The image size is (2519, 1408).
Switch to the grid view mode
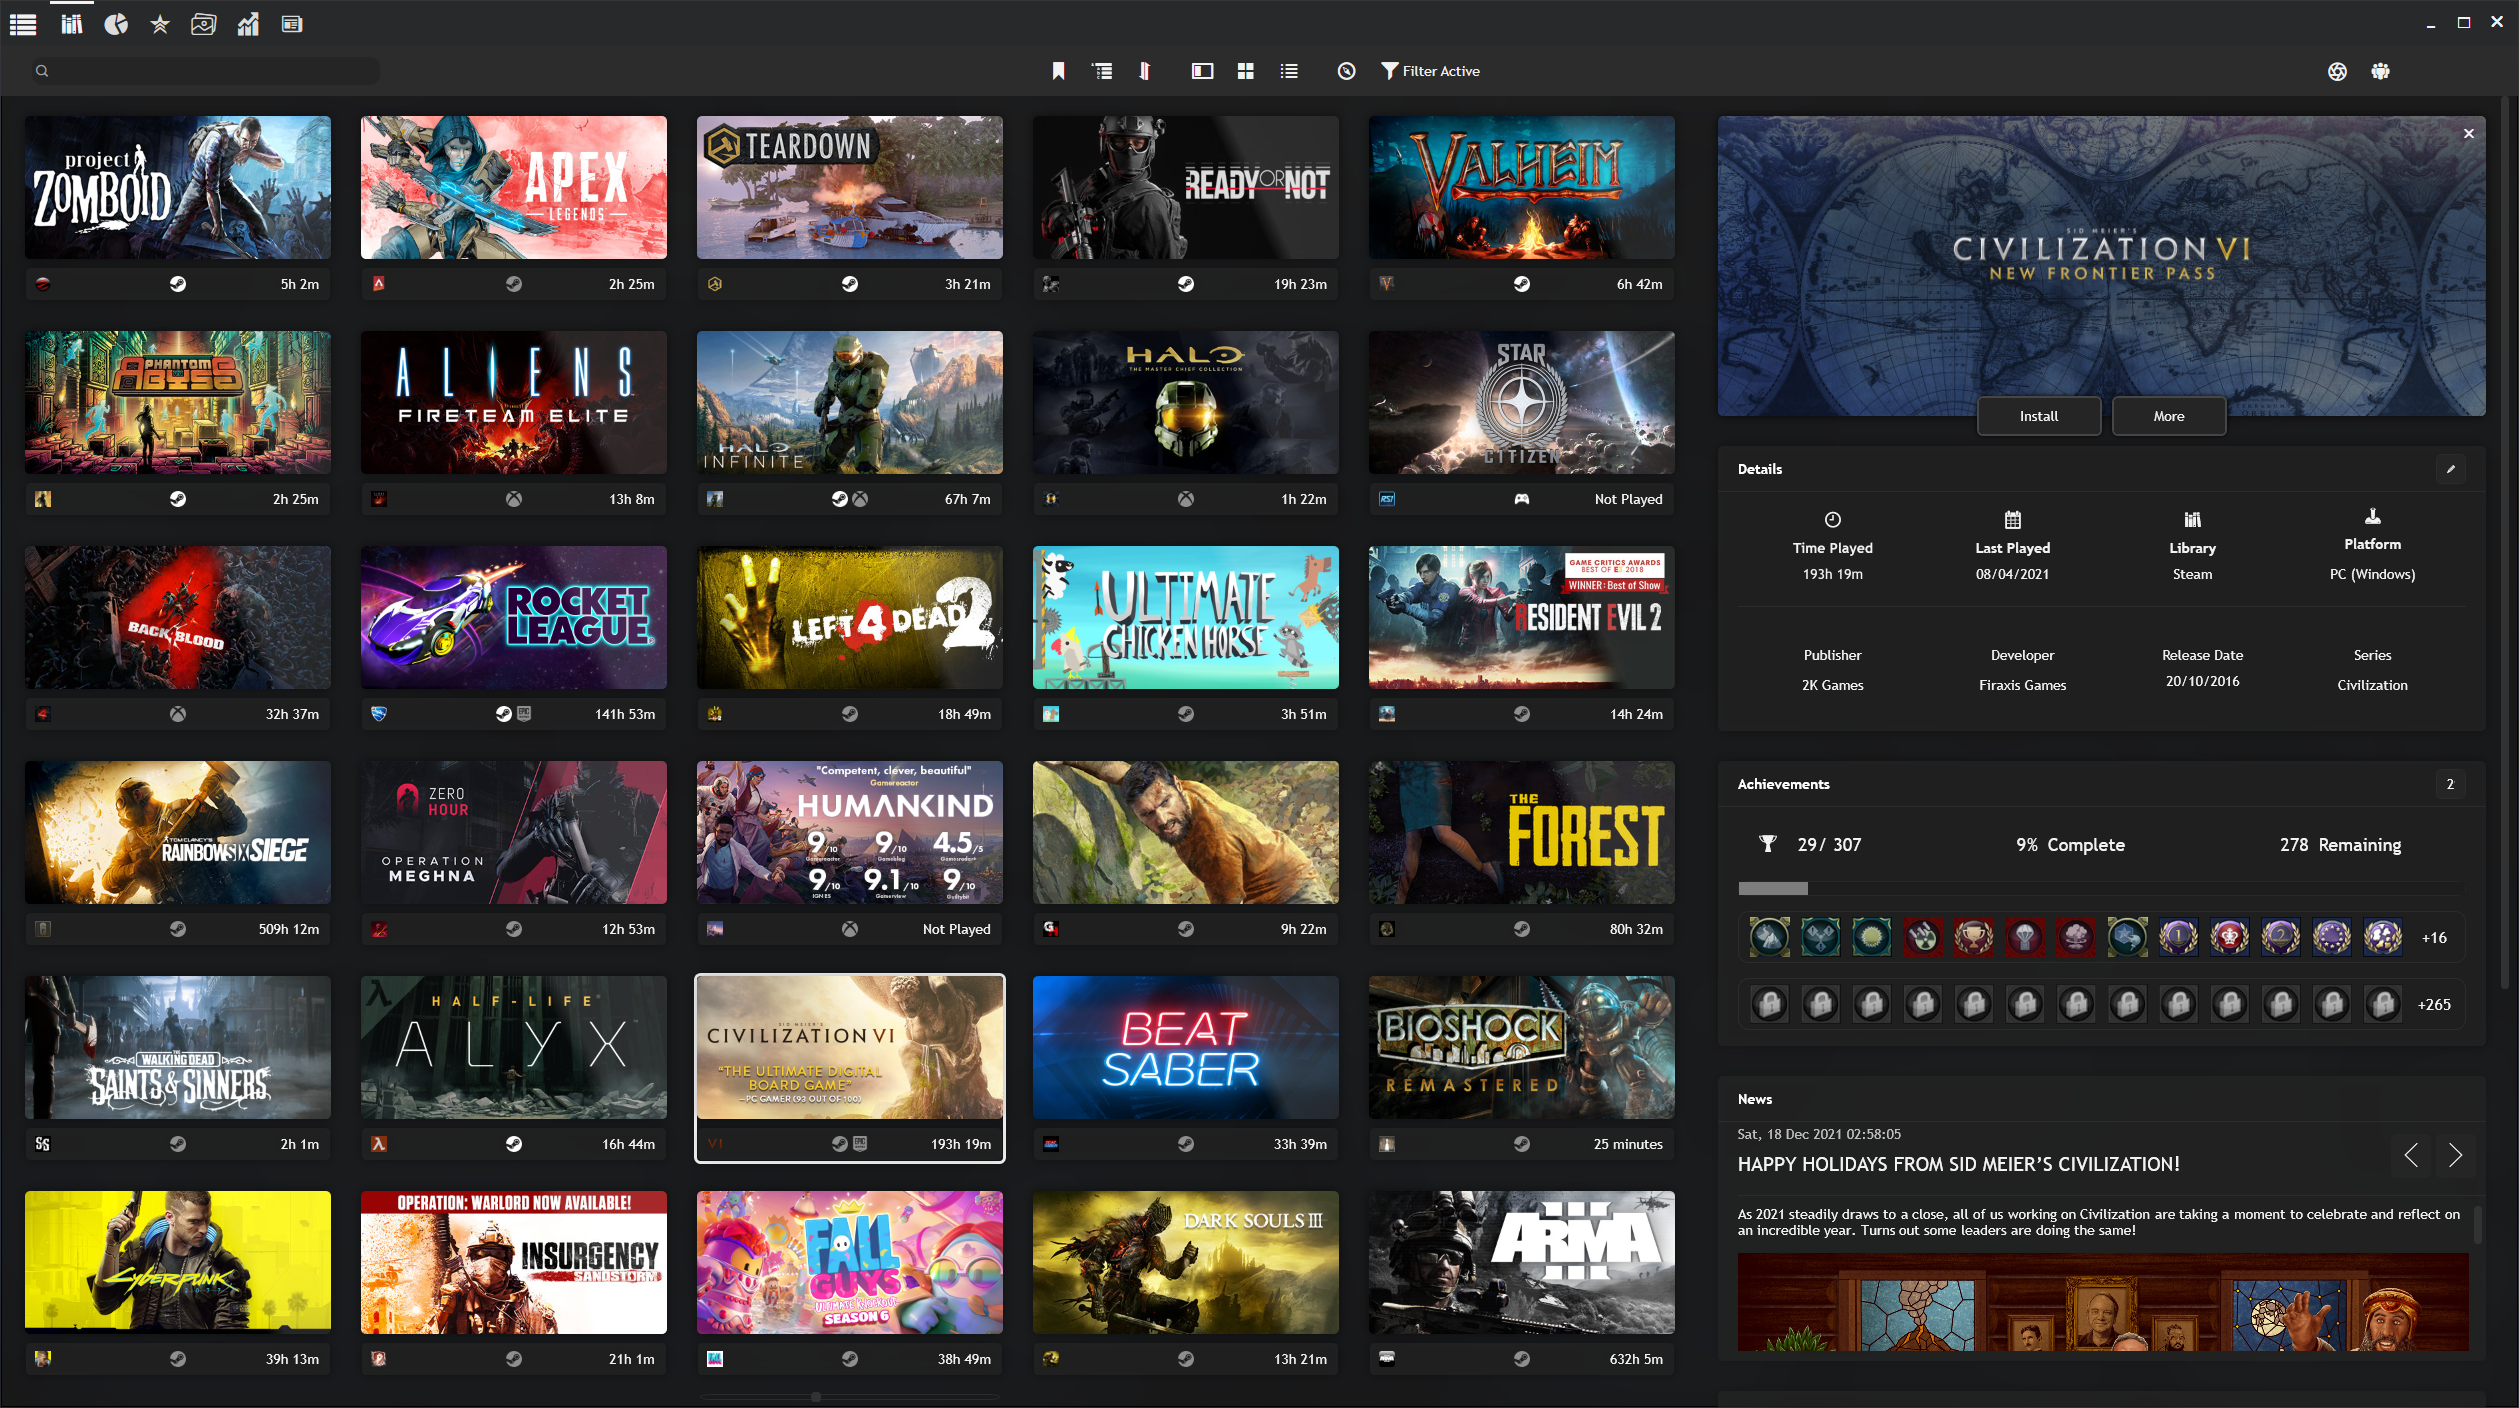pos(1245,71)
